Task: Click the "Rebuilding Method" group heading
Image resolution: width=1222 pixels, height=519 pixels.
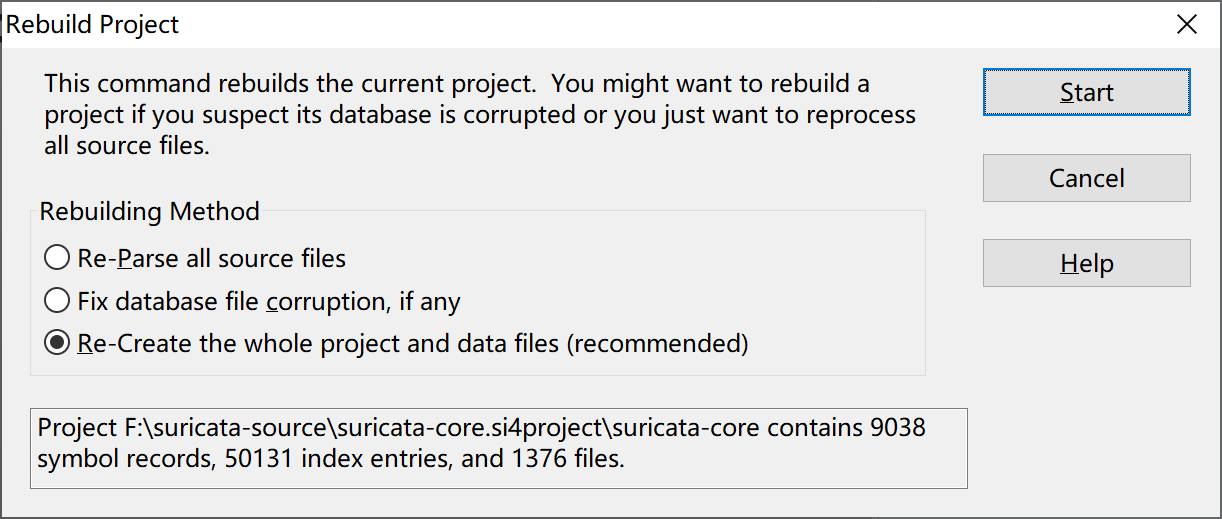Action: pyautogui.click(x=150, y=212)
